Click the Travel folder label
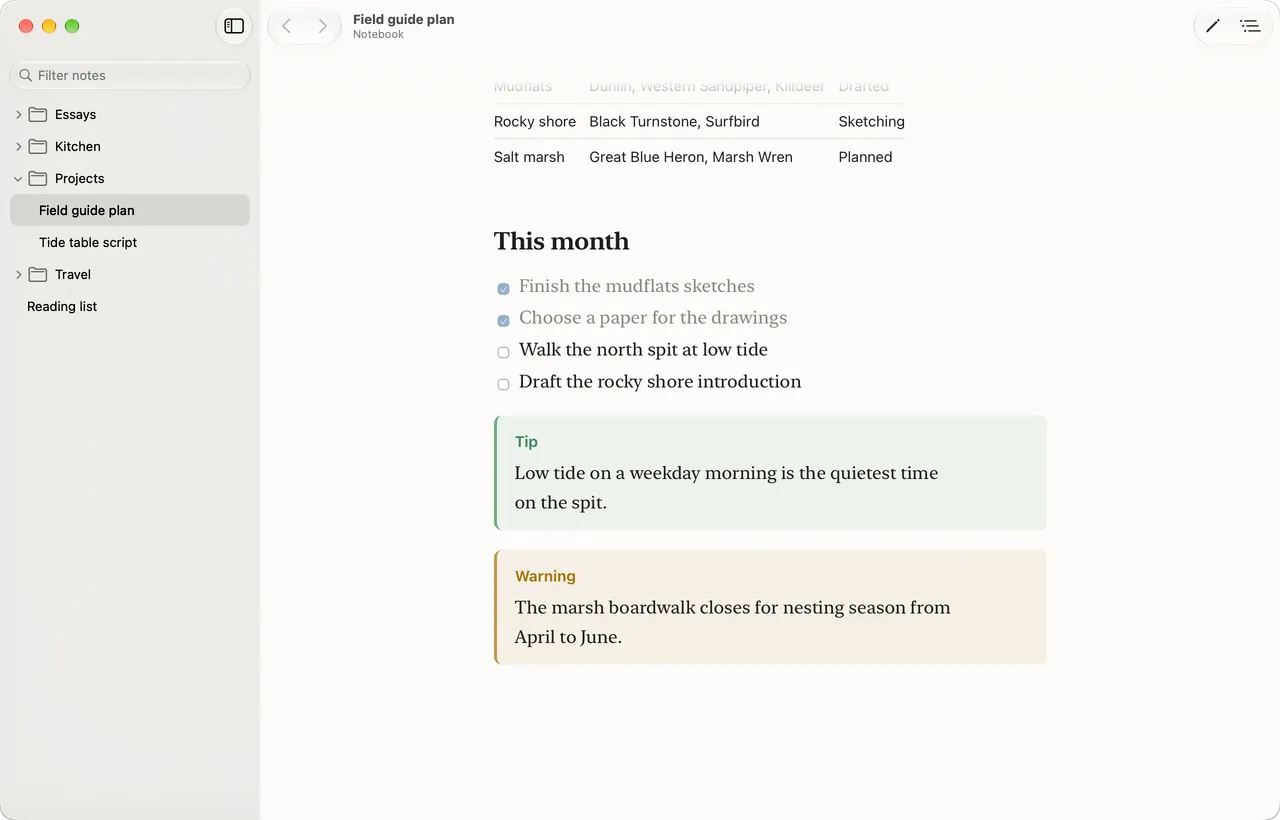 tap(73, 275)
